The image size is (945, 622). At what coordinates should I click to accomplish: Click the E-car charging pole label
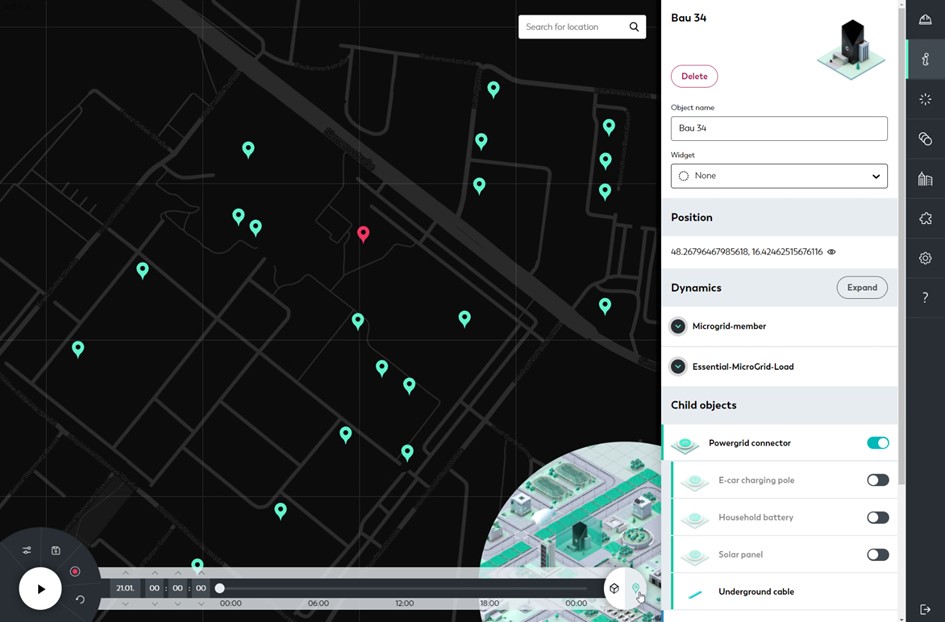756,480
